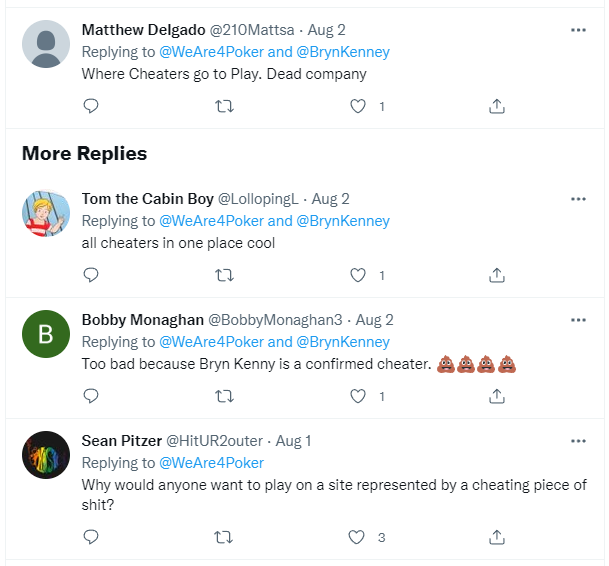609x566 pixels.
Task: Reply to Matthew Delgado's tweet
Action: (91, 105)
